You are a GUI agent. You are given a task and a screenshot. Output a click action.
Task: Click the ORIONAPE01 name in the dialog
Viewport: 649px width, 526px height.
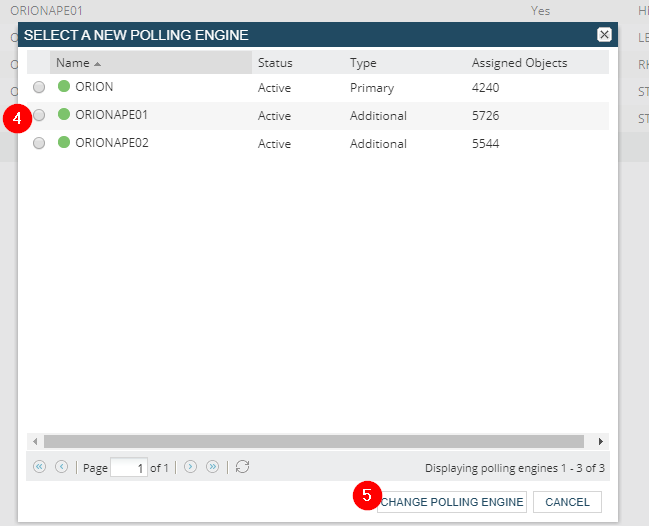[x=111, y=115]
